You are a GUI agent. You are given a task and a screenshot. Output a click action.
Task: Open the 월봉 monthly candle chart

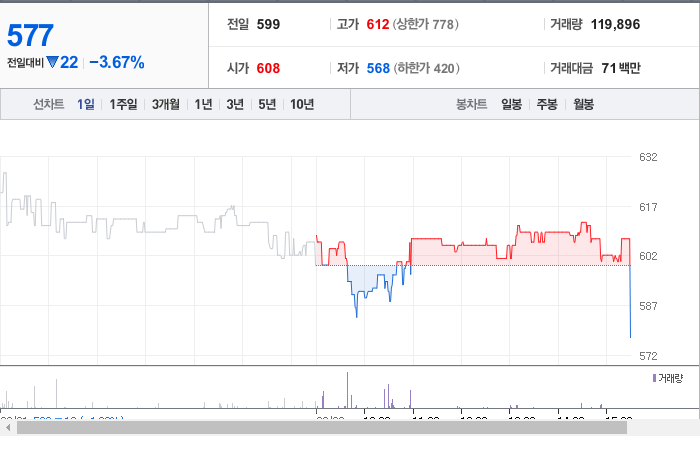[583, 104]
